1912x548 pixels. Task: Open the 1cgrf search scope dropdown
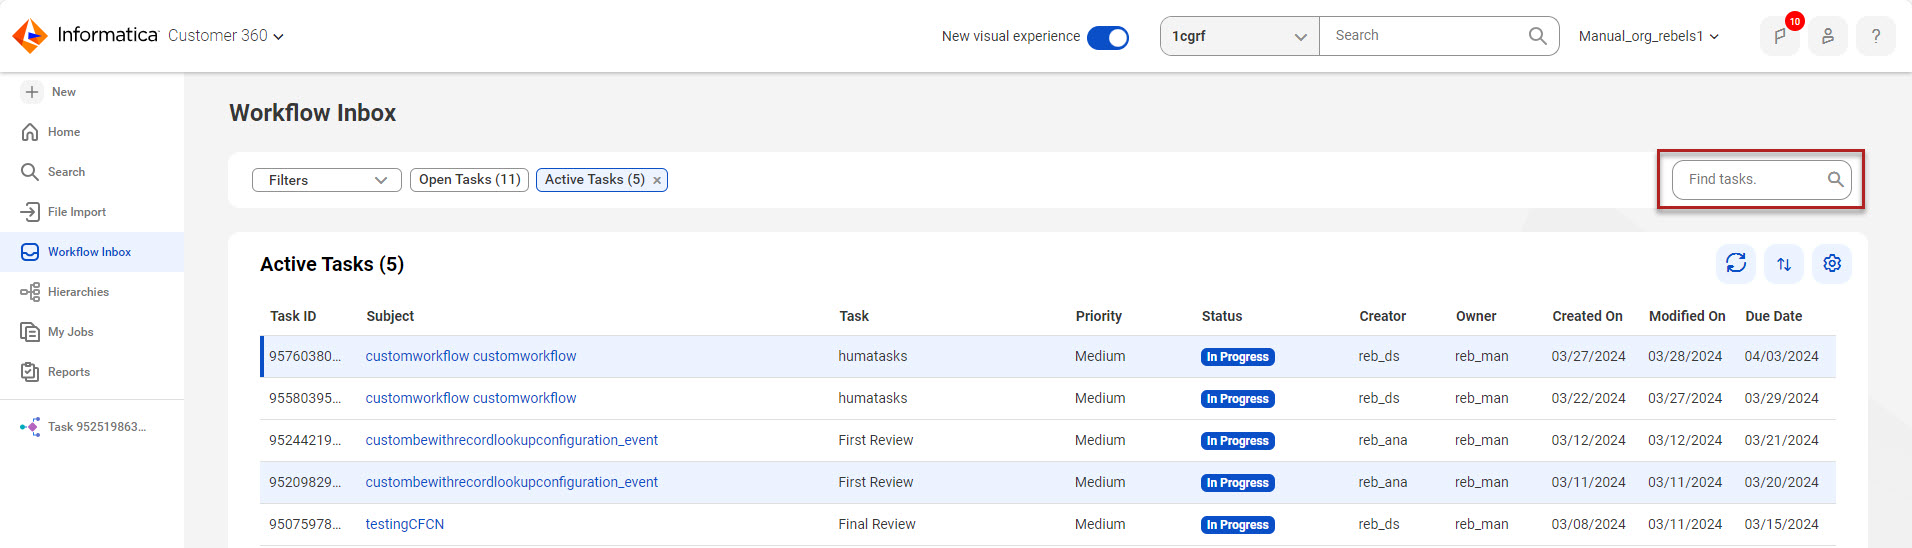coord(1240,36)
